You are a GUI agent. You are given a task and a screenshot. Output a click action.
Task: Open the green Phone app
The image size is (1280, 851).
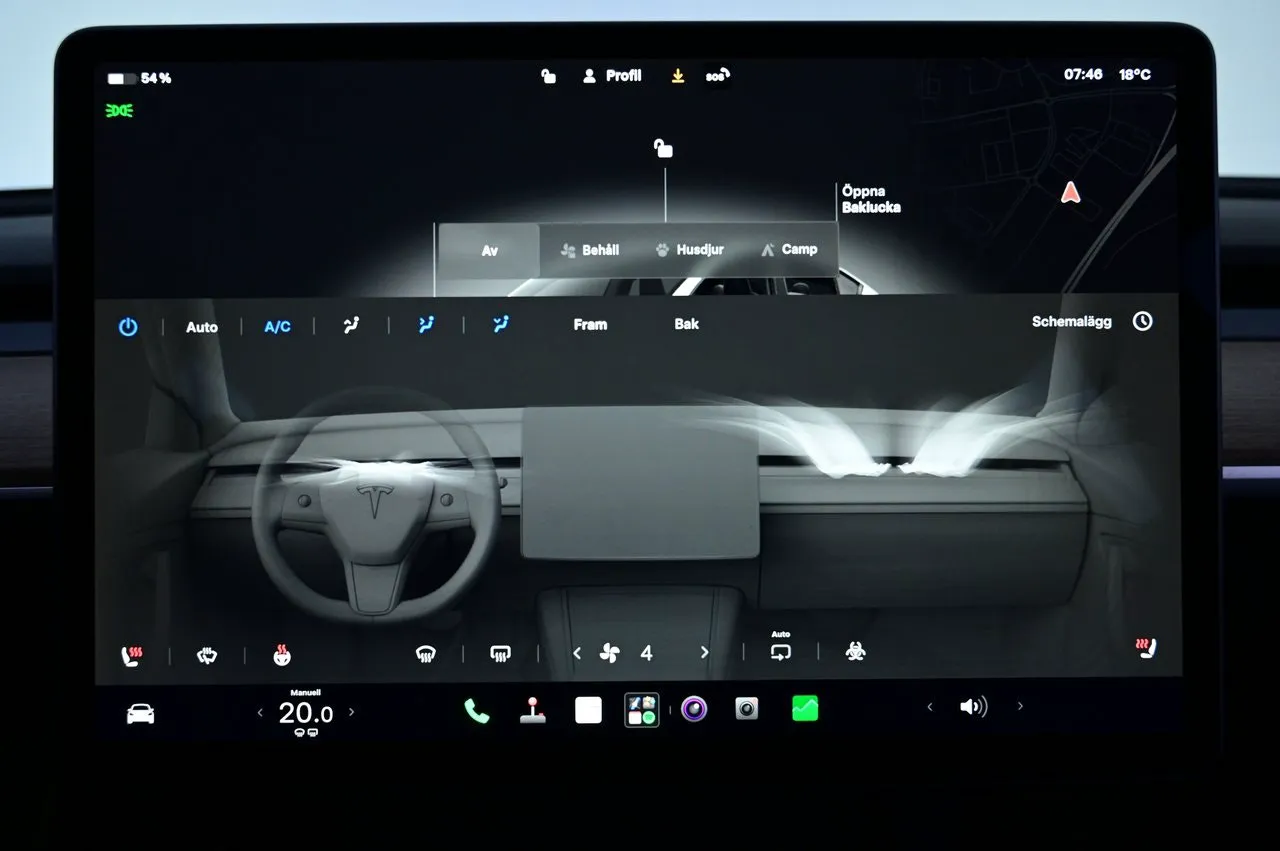[x=476, y=711]
